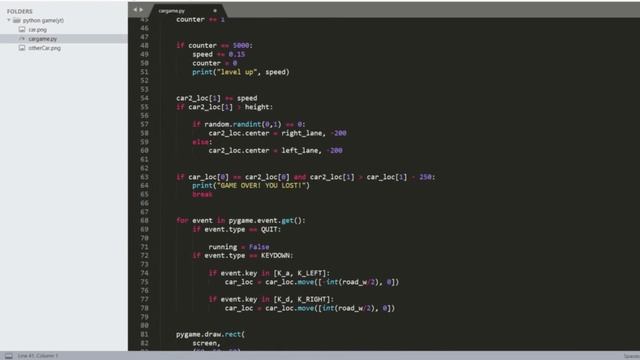Click running = False on line 71
The image size is (640, 360).
coord(239,247)
